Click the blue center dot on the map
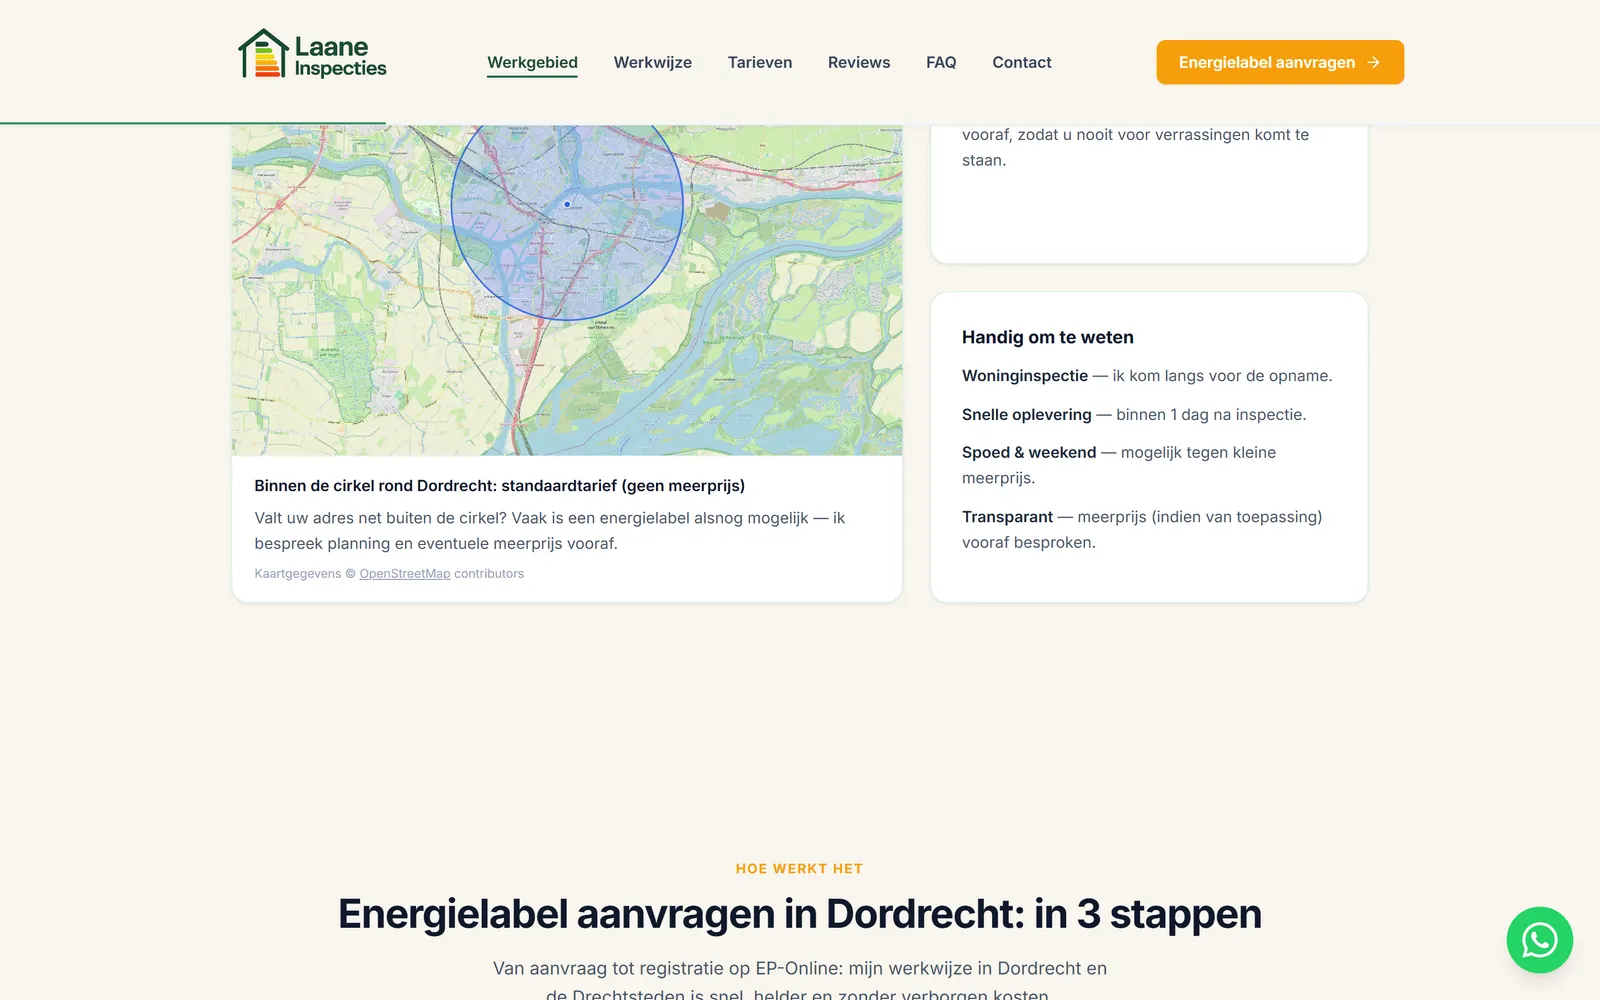Screen dimensions: 1600x1000 567,204
